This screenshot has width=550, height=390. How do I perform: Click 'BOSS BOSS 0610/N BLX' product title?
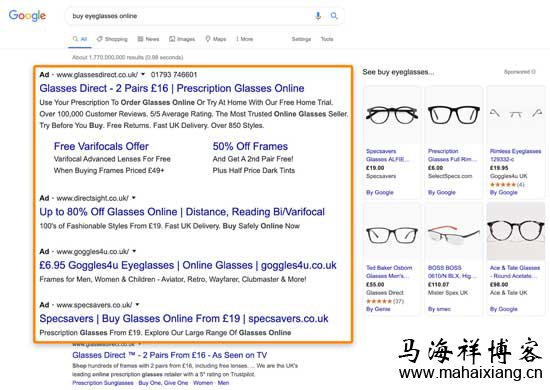click(x=452, y=272)
